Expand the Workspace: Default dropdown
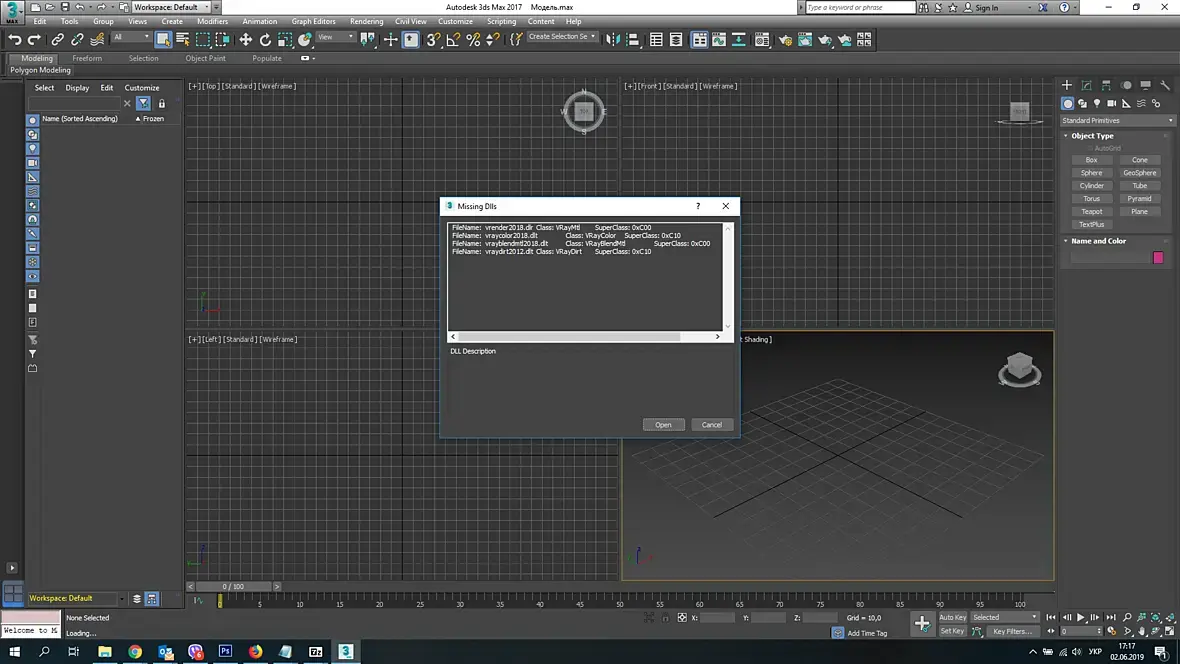 [x=170, y=7]
